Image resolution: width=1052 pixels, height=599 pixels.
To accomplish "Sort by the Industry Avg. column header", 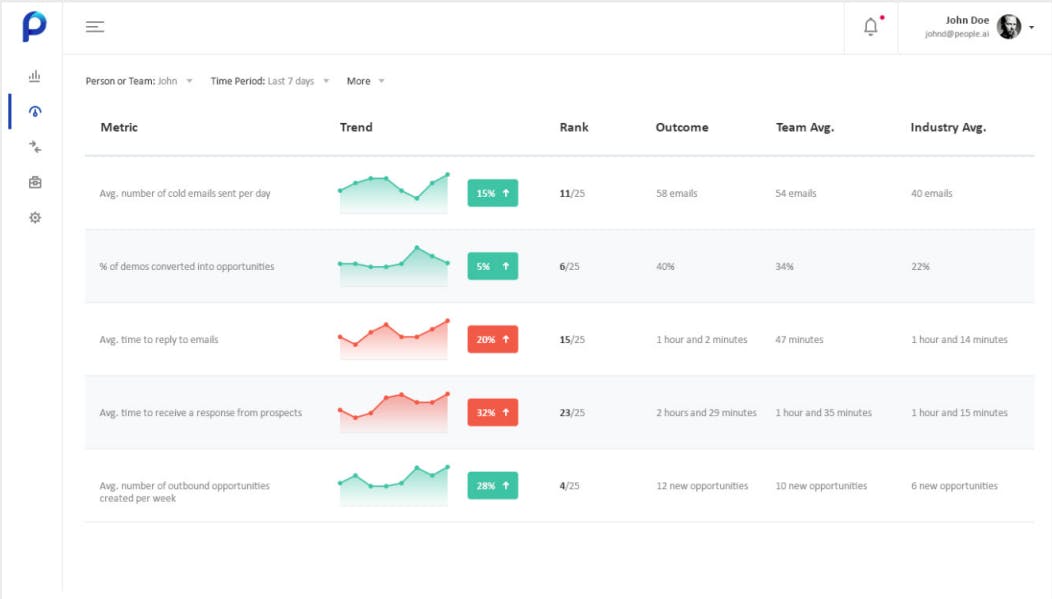I will coord(948,127).
